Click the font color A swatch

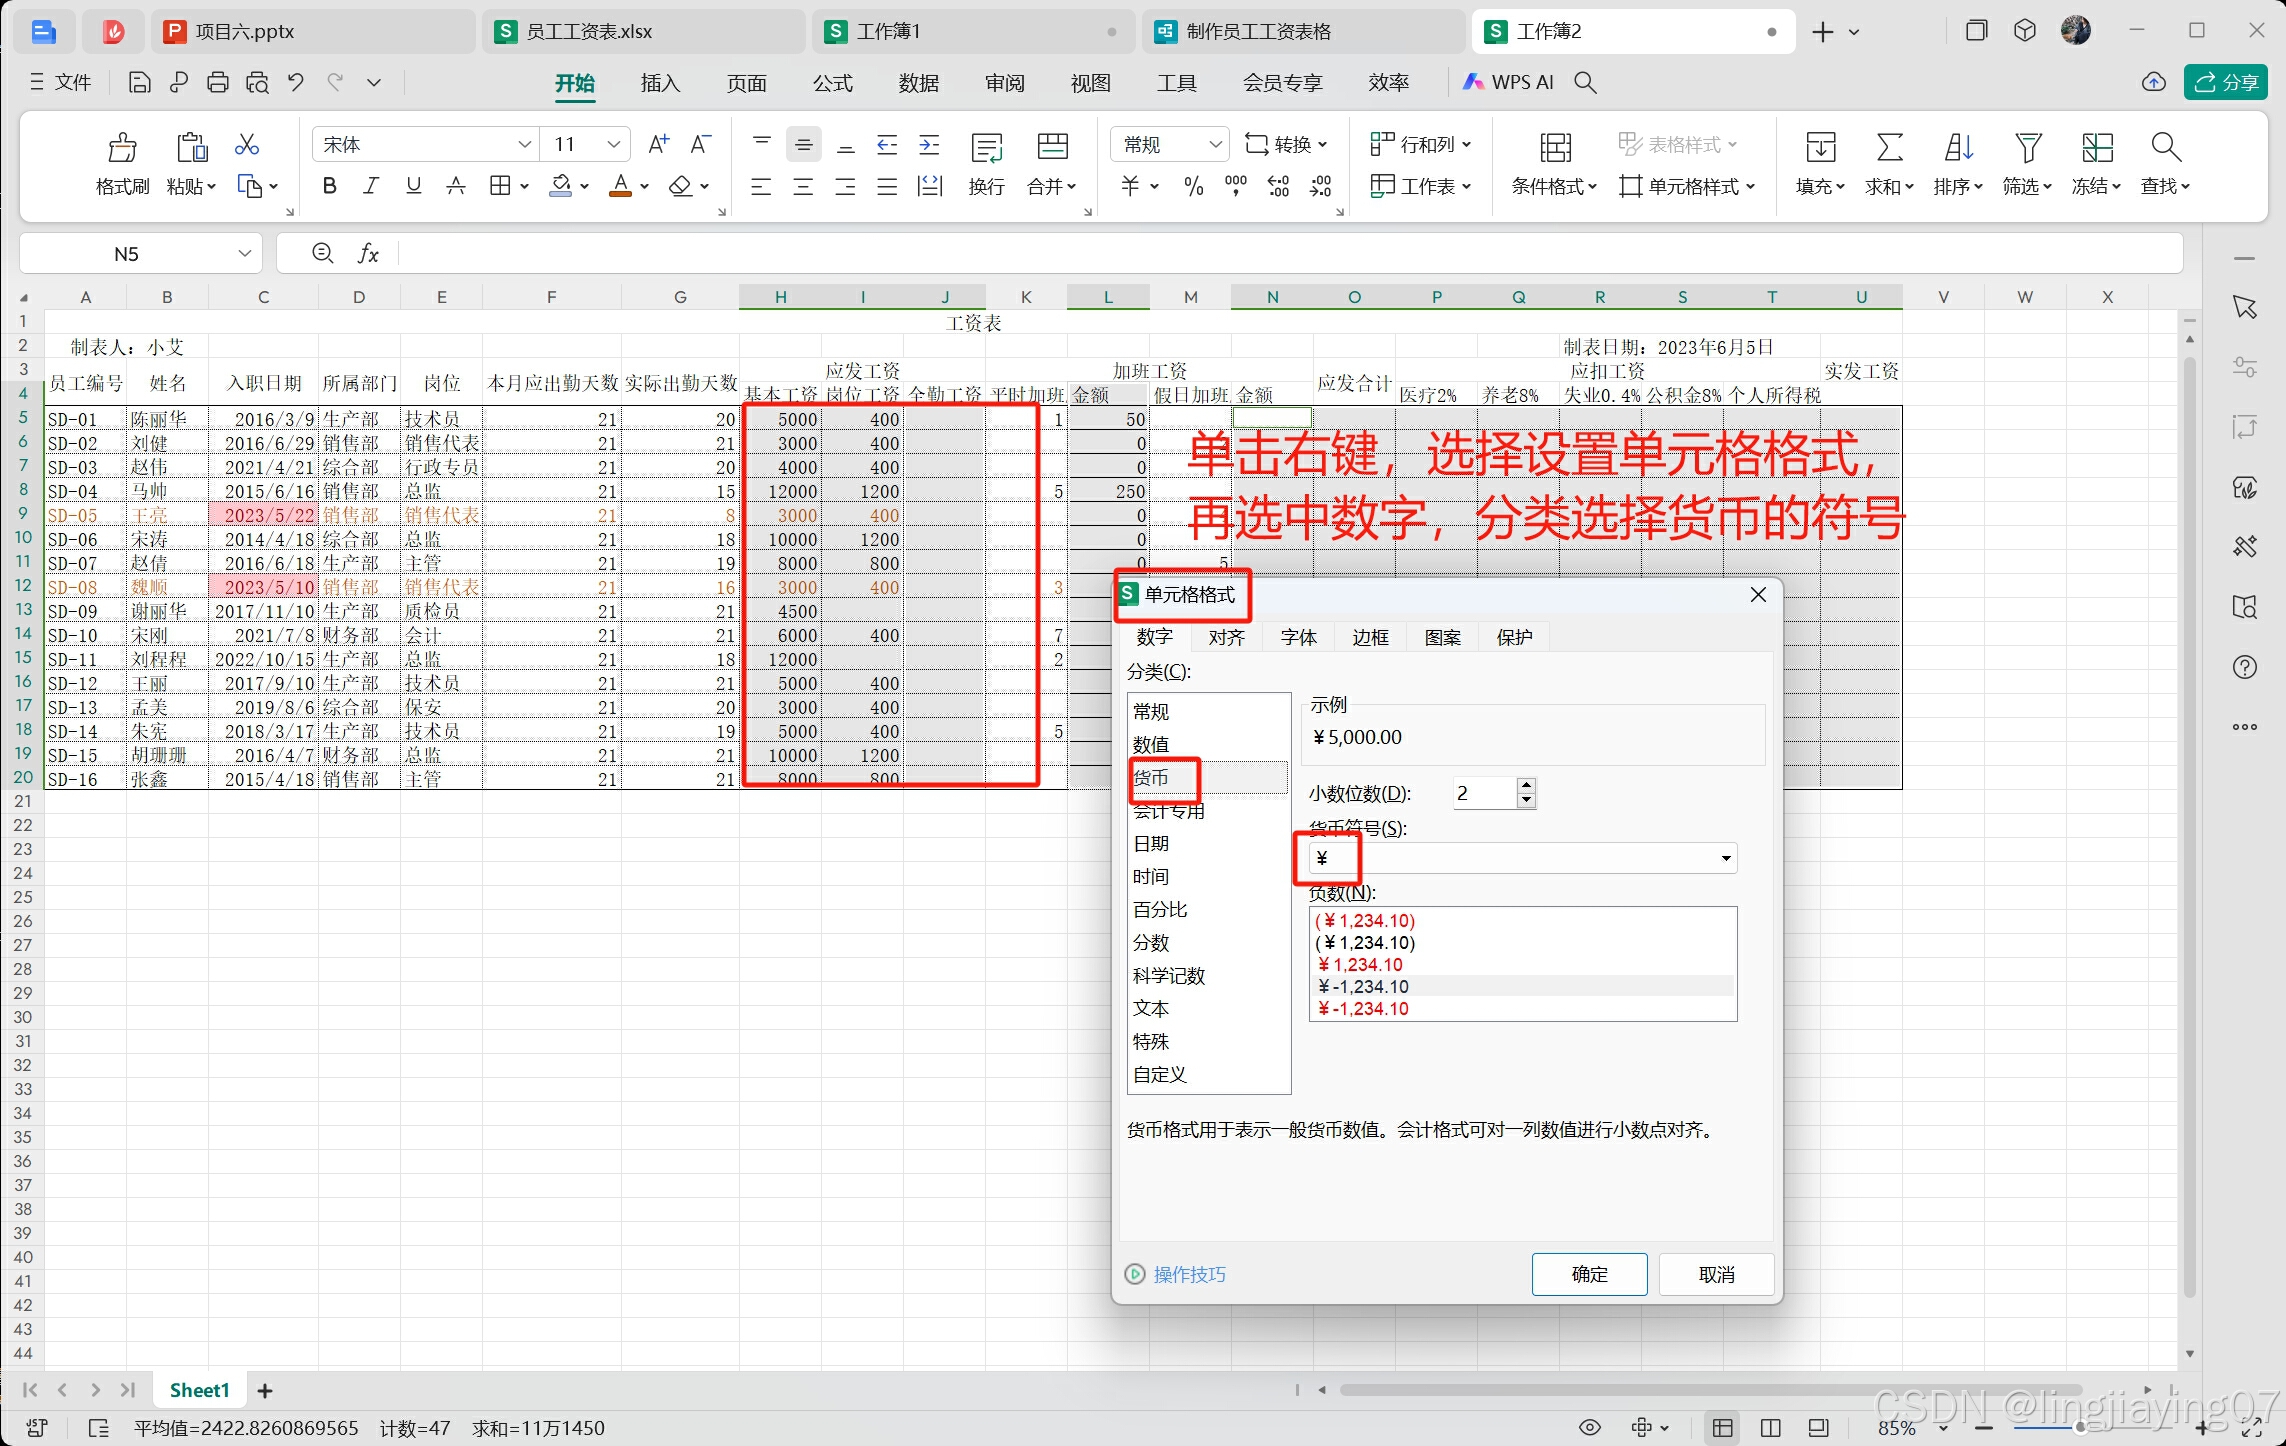click(x=620, y=186)
